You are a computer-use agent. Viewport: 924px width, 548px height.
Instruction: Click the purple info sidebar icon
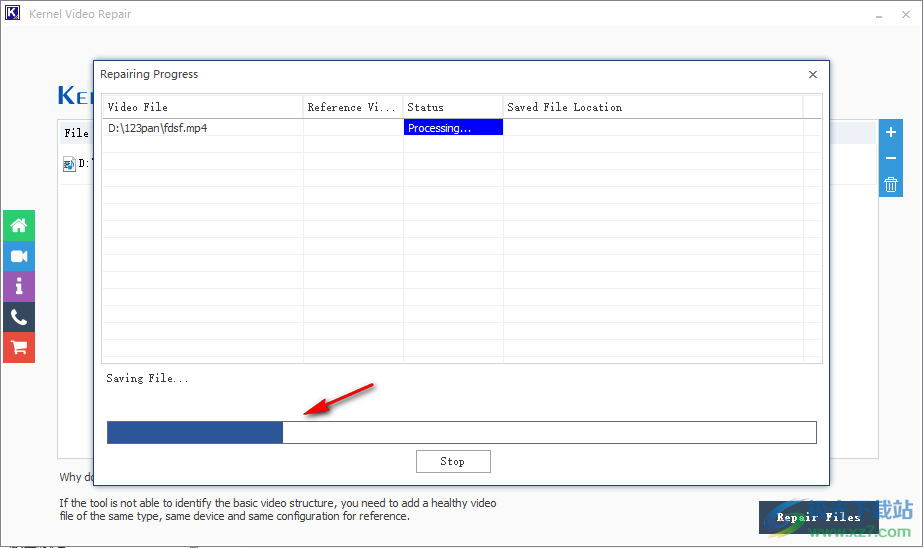click(x=18, y=287)
